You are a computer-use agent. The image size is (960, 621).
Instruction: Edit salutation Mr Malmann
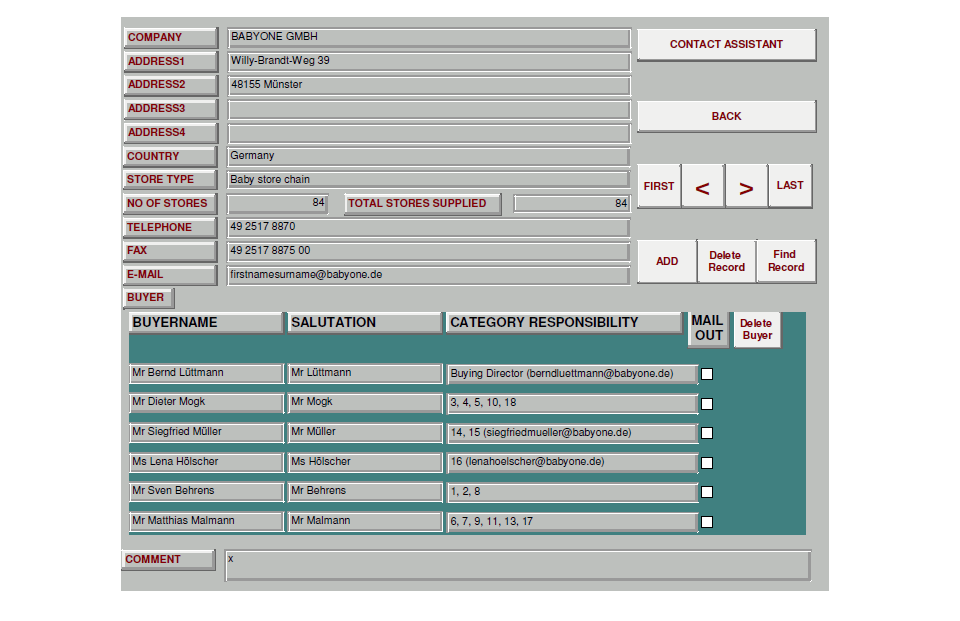(x=365, y=522)
